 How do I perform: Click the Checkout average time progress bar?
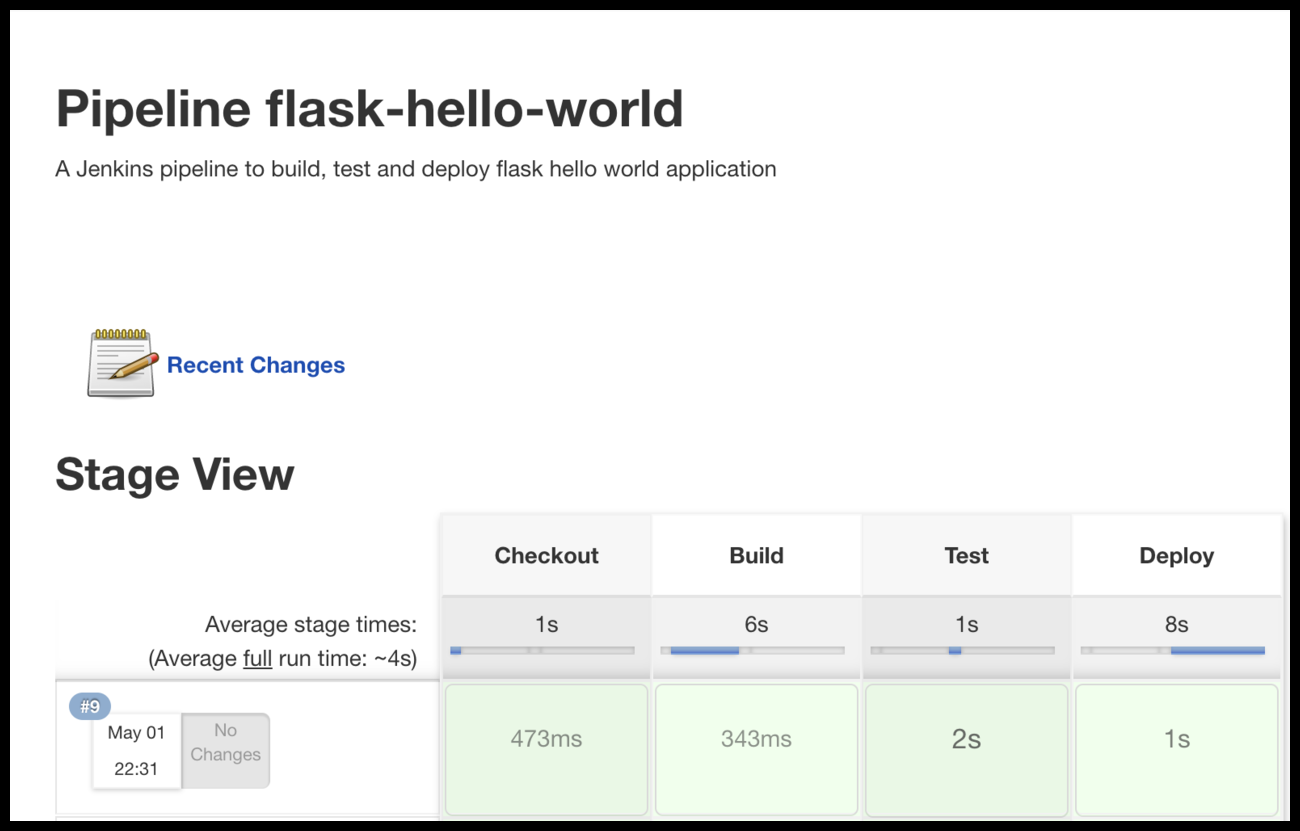coord(542,650)
